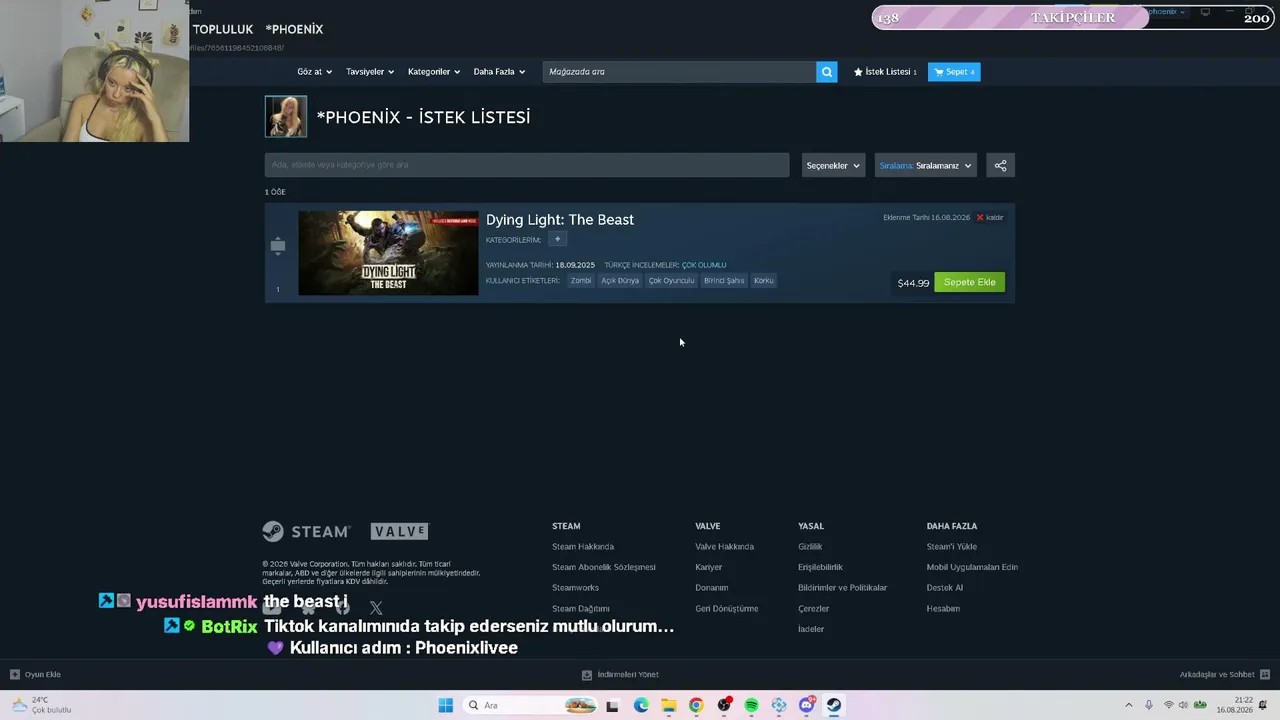This screenshot has height=720, width=1280.
Task: Select the Korku tag
Action: click(764, 281)
